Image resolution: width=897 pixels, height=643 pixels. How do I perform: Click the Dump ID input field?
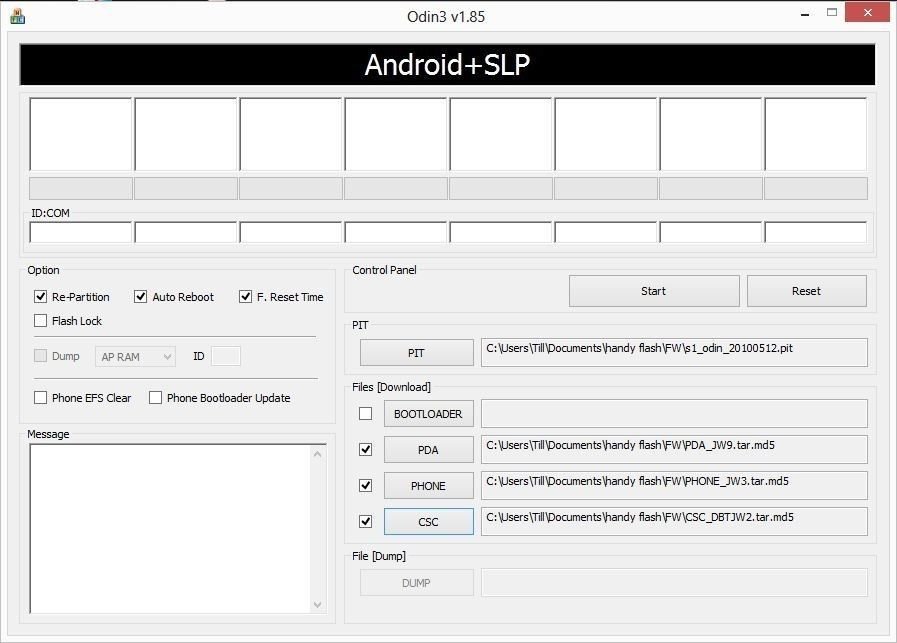pyautogui.click(x=226, y=356)
